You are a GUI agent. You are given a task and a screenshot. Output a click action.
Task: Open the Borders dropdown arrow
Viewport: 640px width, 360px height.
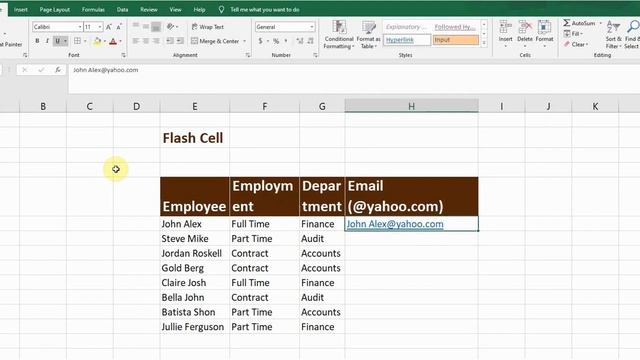coord(85,41)
